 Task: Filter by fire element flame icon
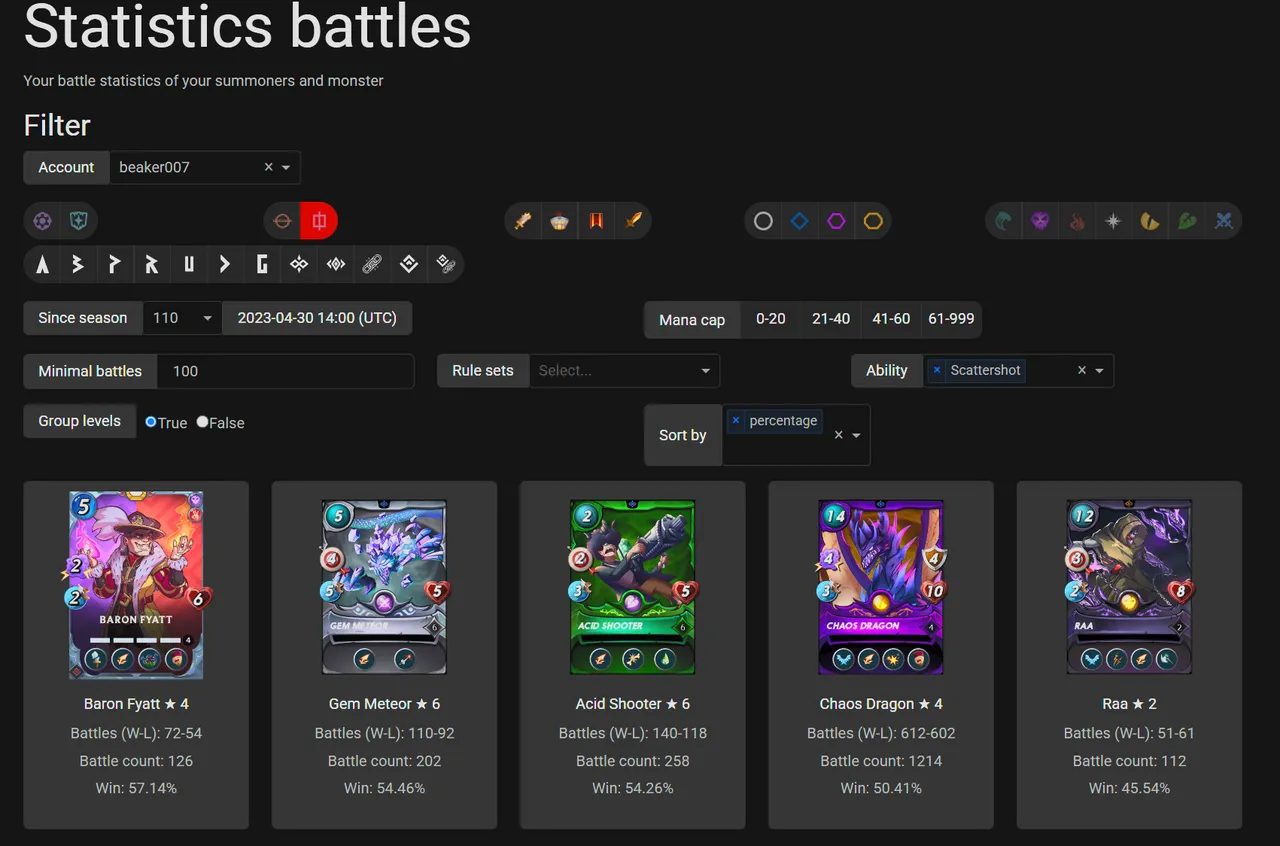click(1077, 221)
